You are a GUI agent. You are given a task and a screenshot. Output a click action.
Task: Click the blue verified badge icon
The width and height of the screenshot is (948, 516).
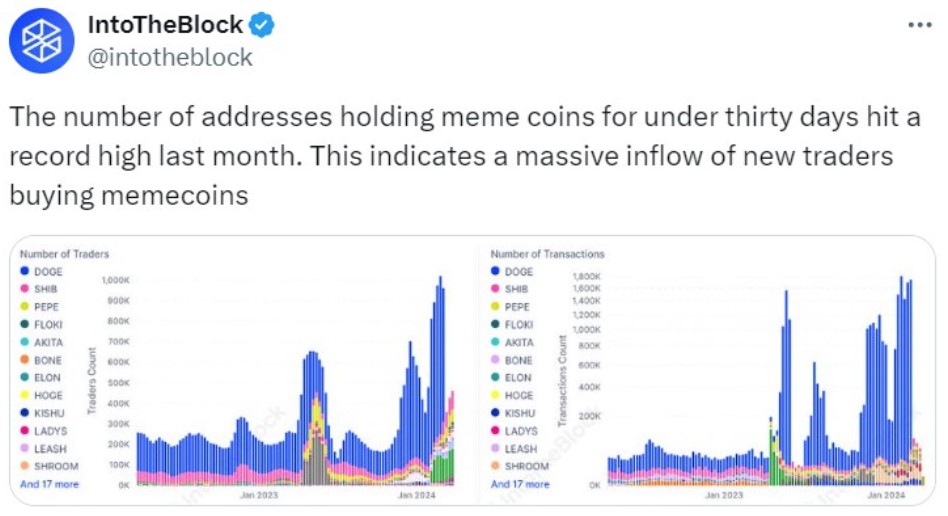point(264,26)
